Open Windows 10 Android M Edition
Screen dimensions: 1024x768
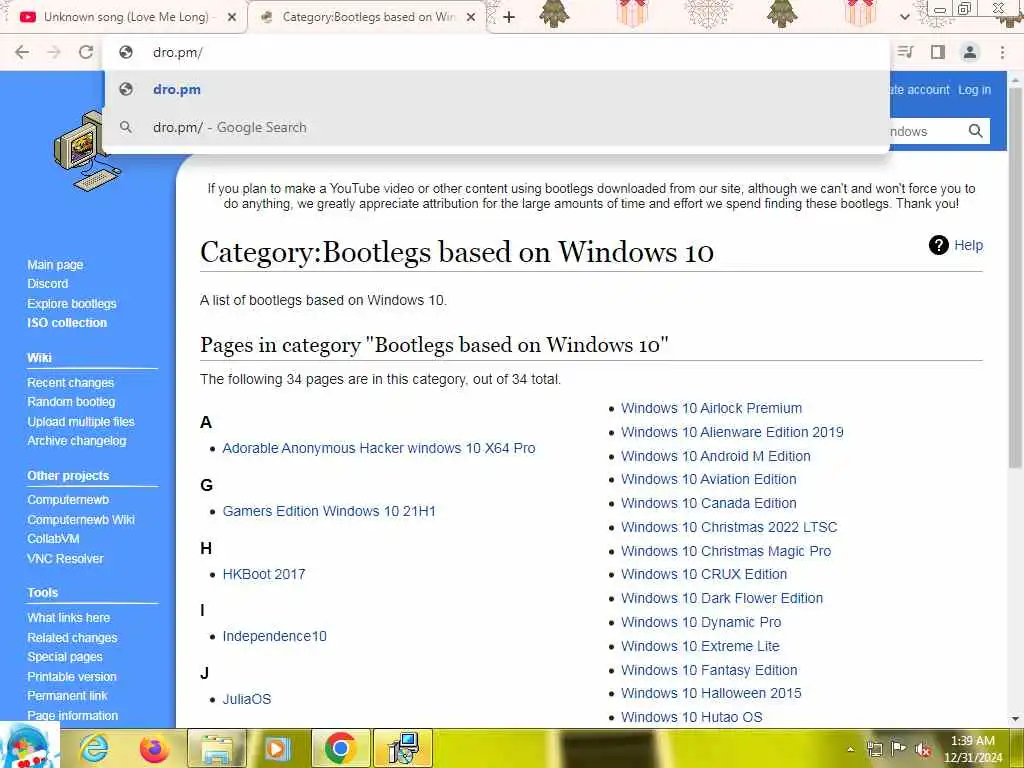coord(716,456)
